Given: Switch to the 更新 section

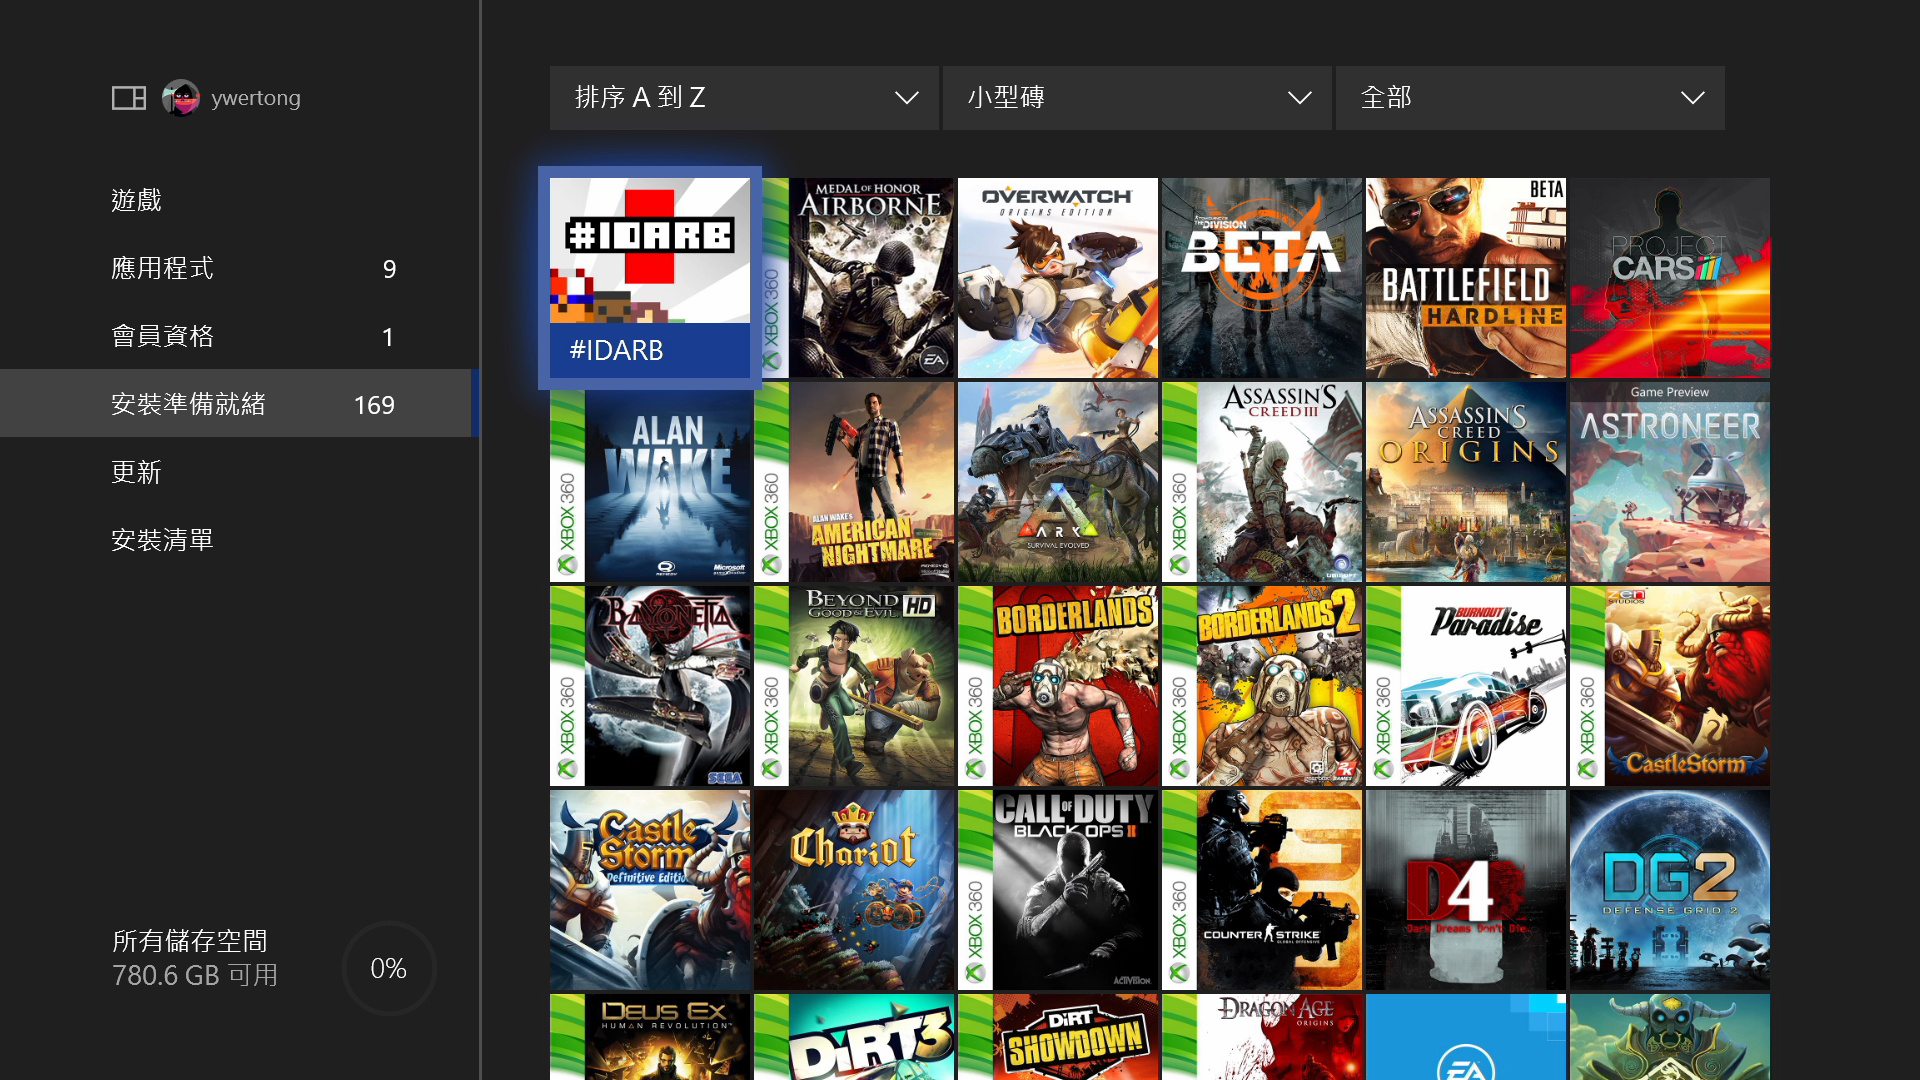Looking at the screenshot, I should pyautogui.click(x=137, y=472).
